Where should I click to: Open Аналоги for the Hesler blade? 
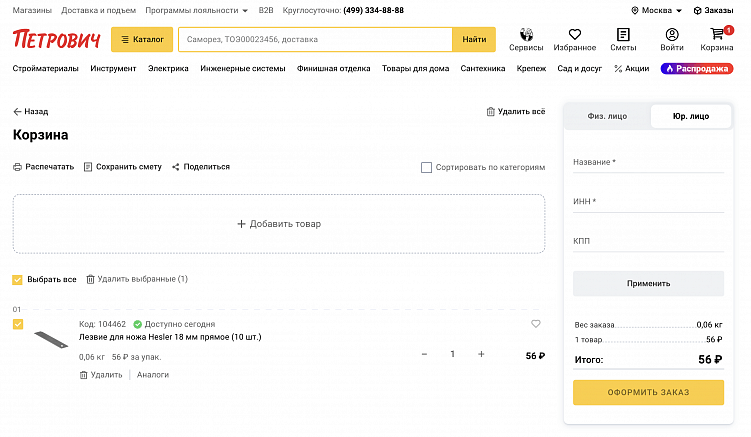point(153,375)
